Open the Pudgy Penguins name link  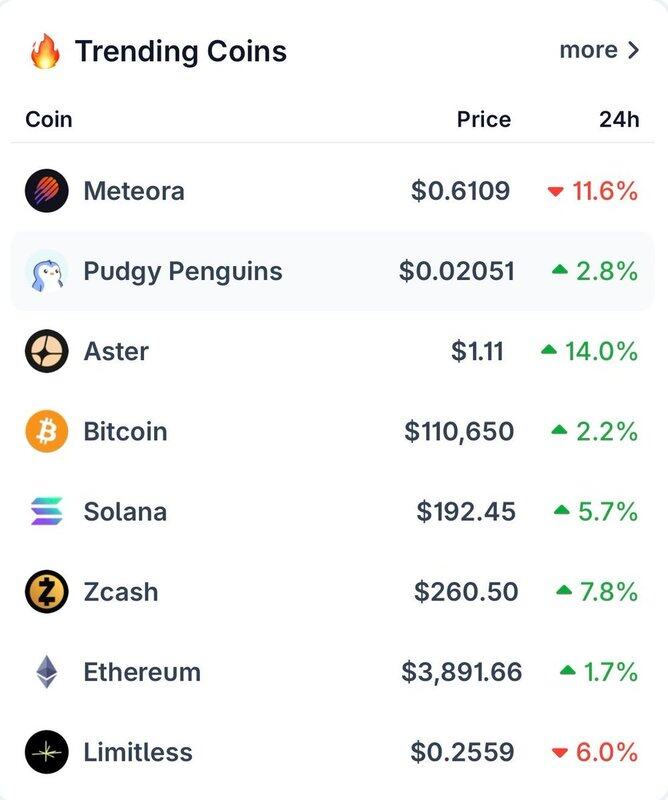tap(183, 271)
